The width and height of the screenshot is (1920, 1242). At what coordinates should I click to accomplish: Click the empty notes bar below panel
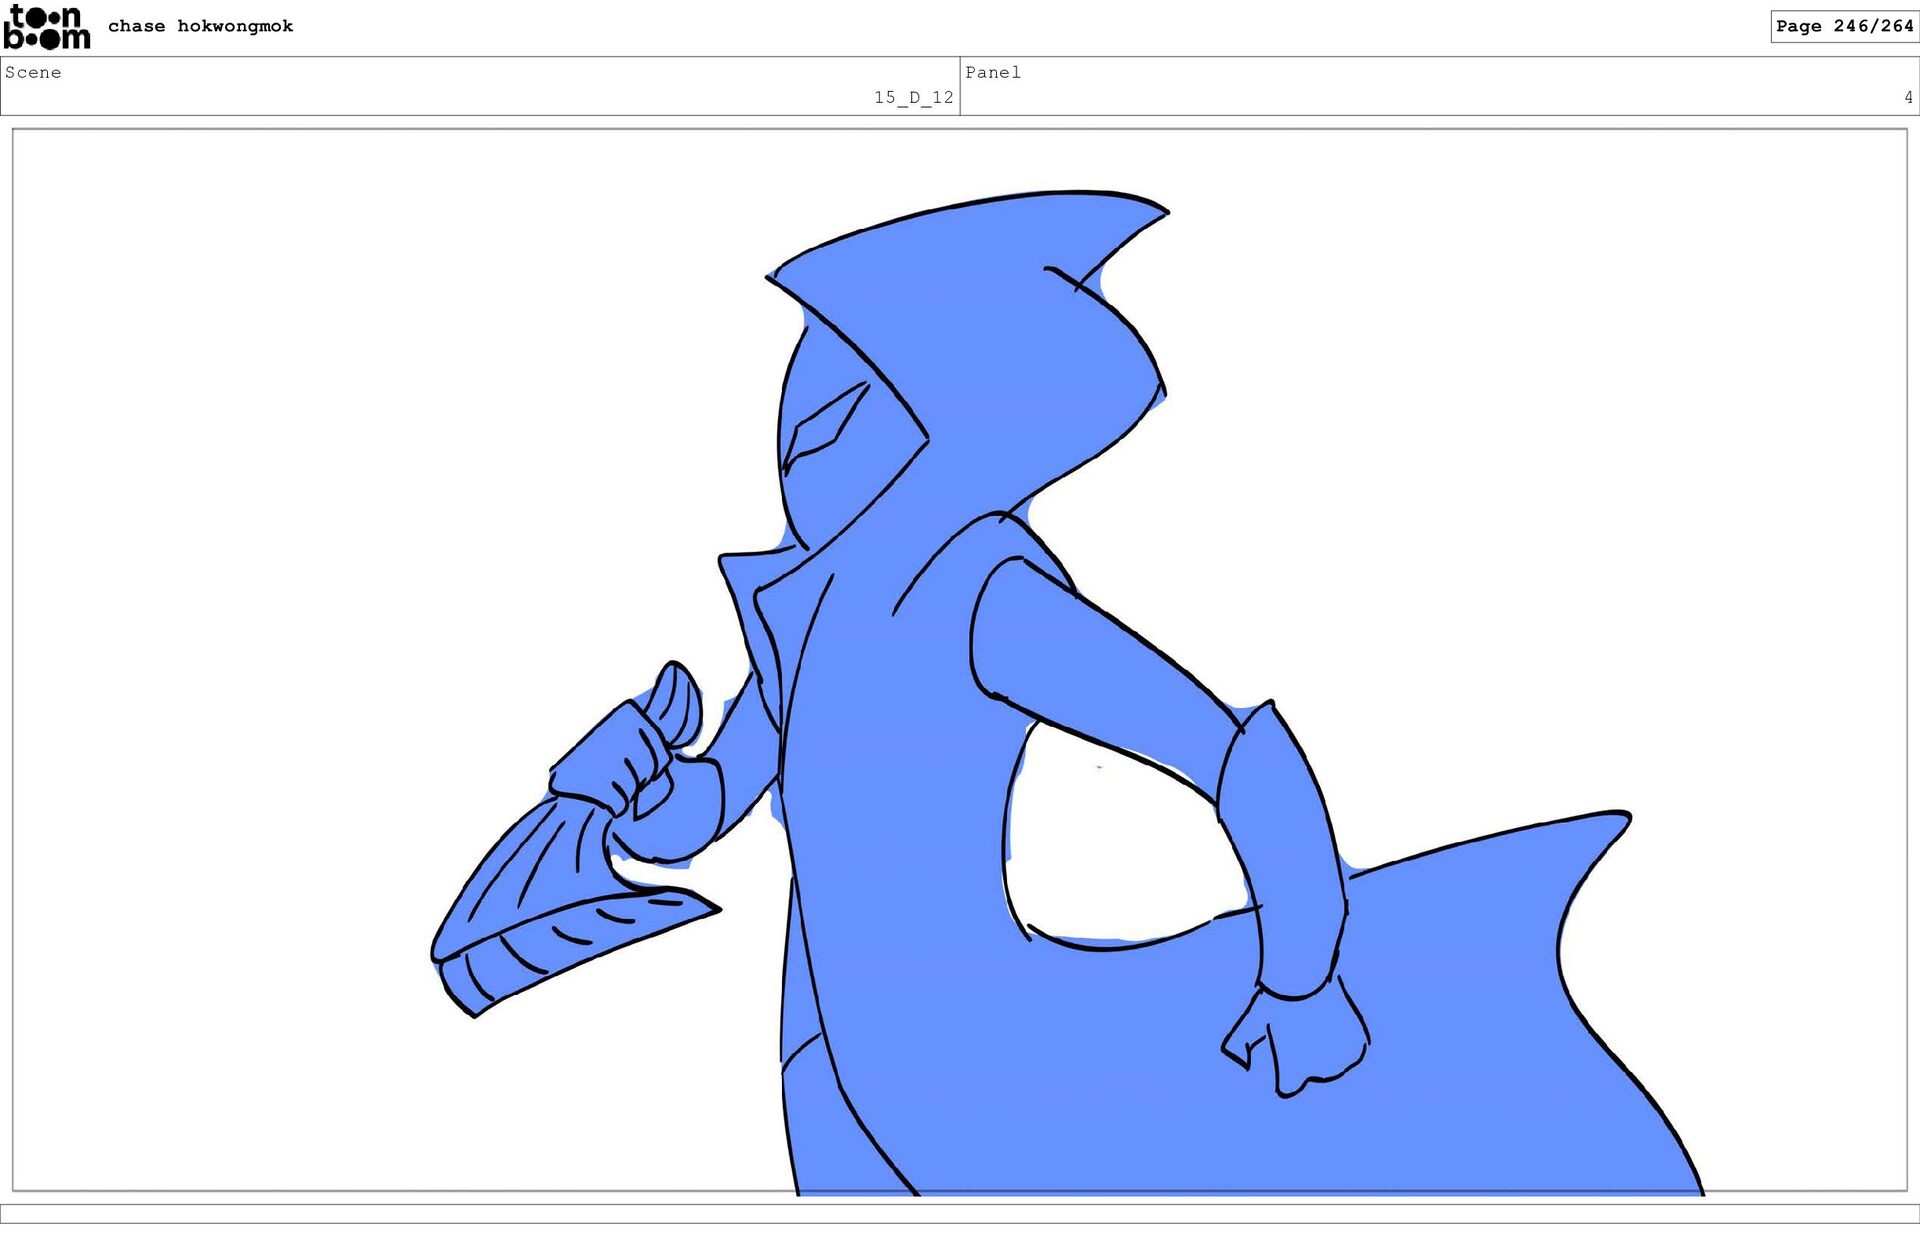point(960,1213)
